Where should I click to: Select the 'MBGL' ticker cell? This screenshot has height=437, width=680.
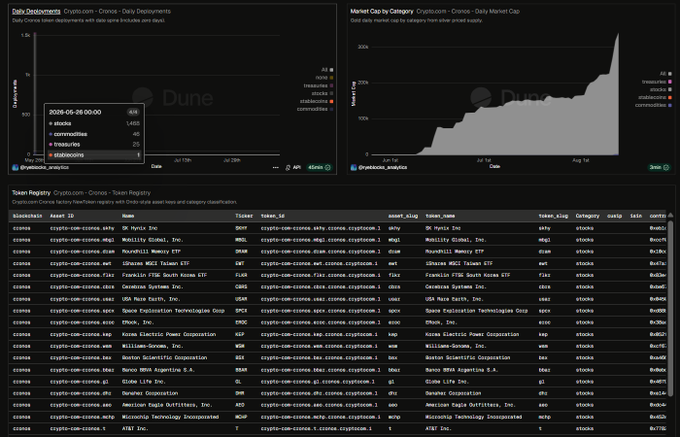[241, 240]
